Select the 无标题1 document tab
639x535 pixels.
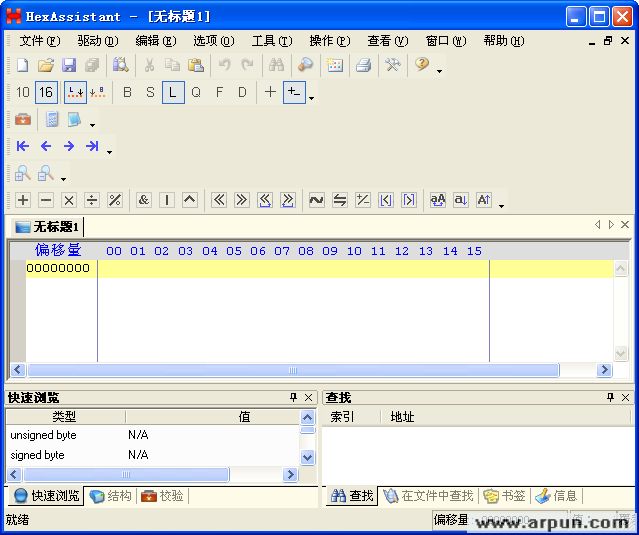pos(47,227)
